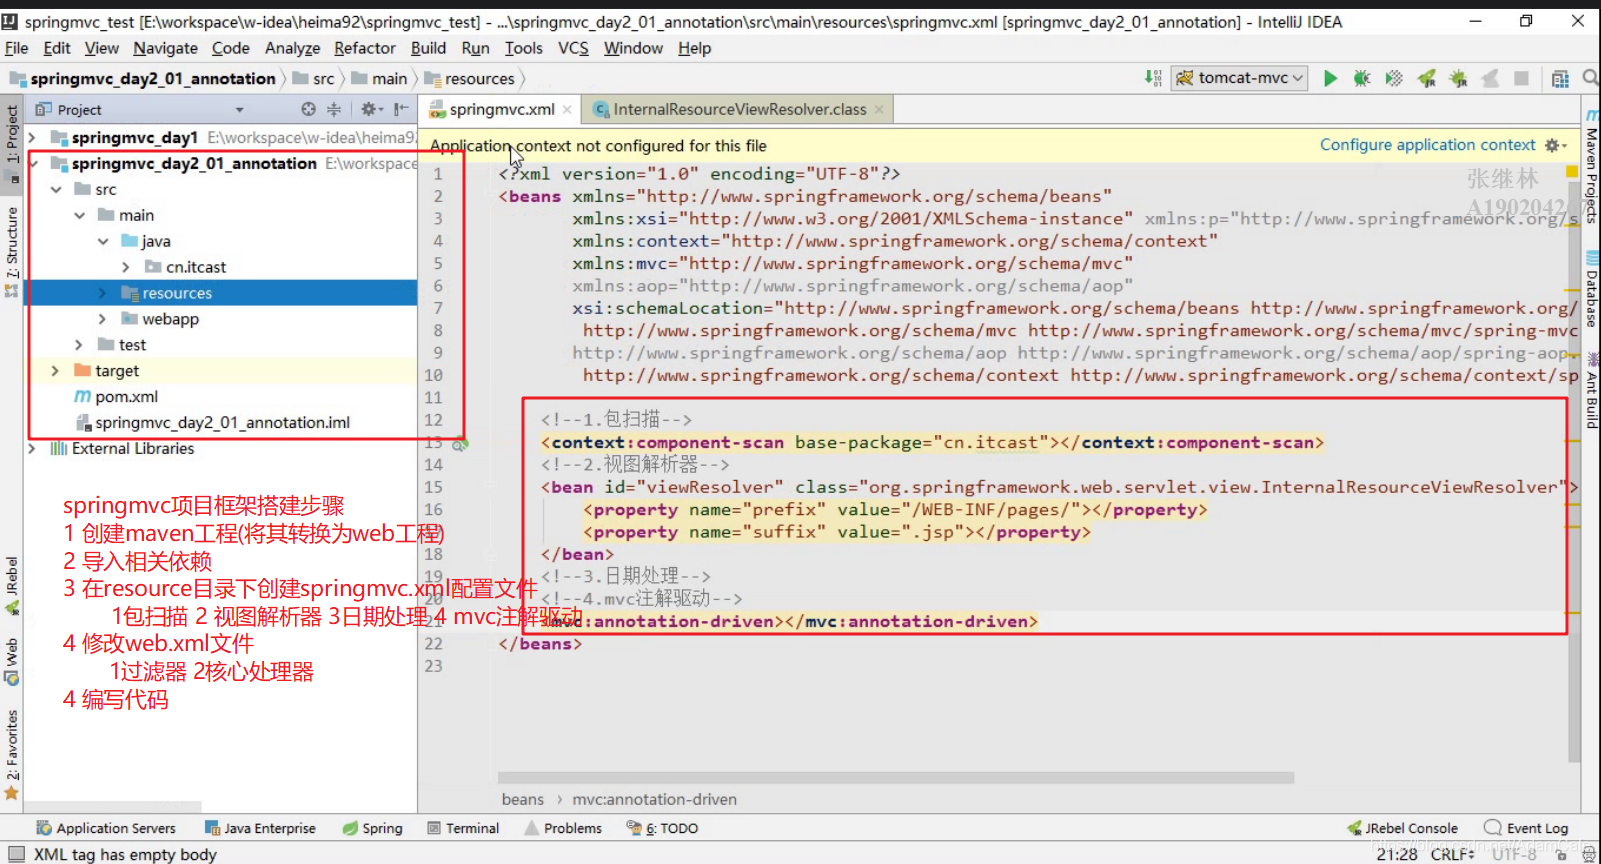Click the Debug bug icon
Screen dimensions: 1601x864
click(1362, 78)
